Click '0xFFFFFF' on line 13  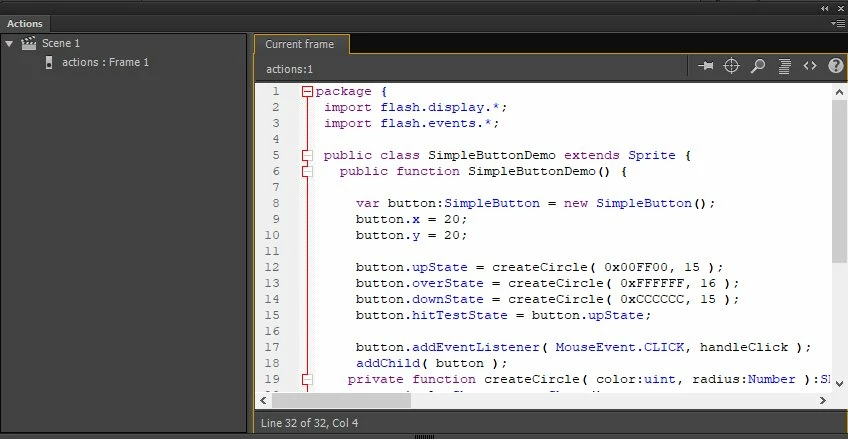click(x=652, y=283)
